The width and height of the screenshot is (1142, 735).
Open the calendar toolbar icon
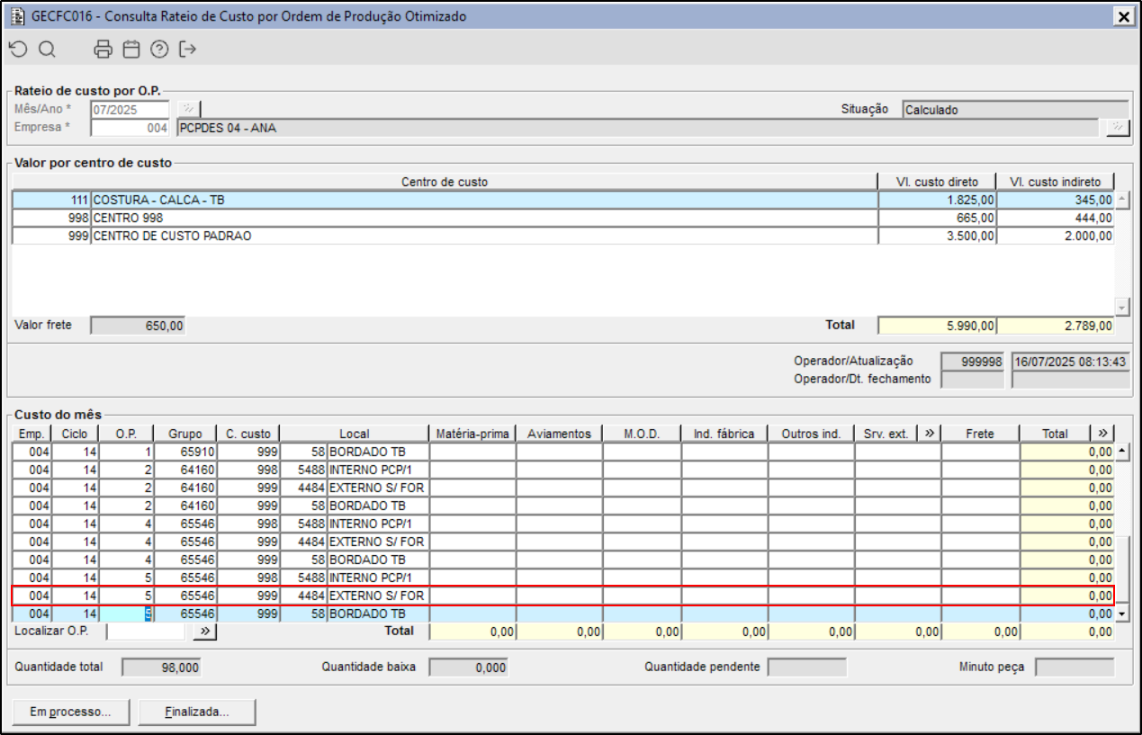tap(131, 49)
